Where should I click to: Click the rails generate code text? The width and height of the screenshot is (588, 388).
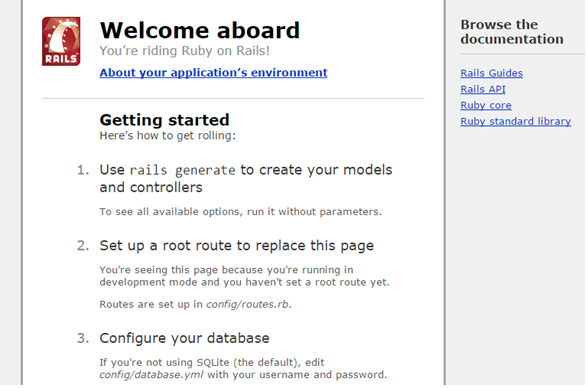[x=183, y=171]
